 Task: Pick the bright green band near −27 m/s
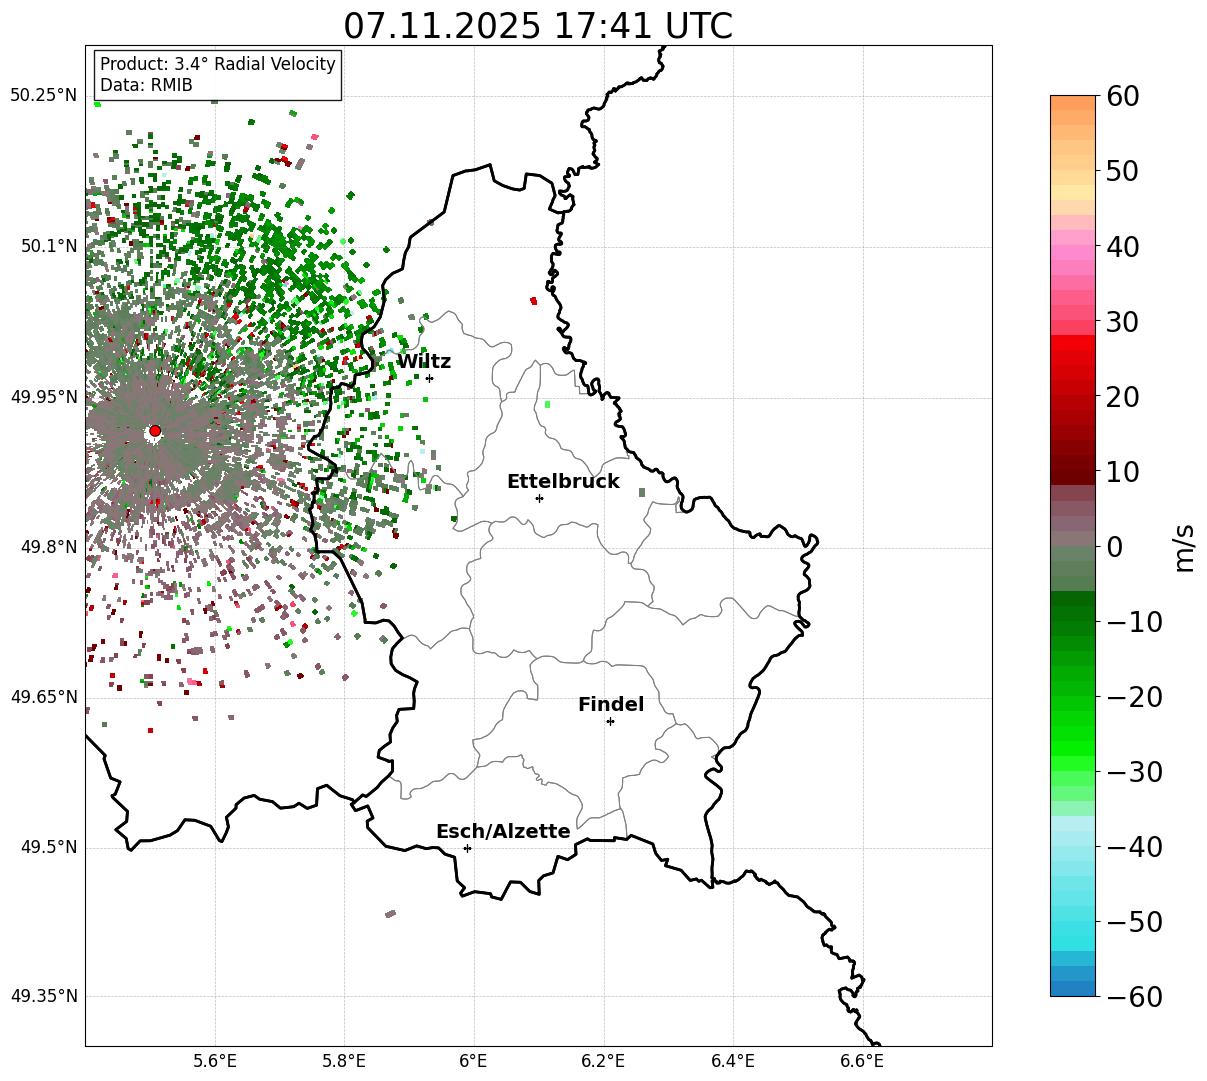(1073, 748)
